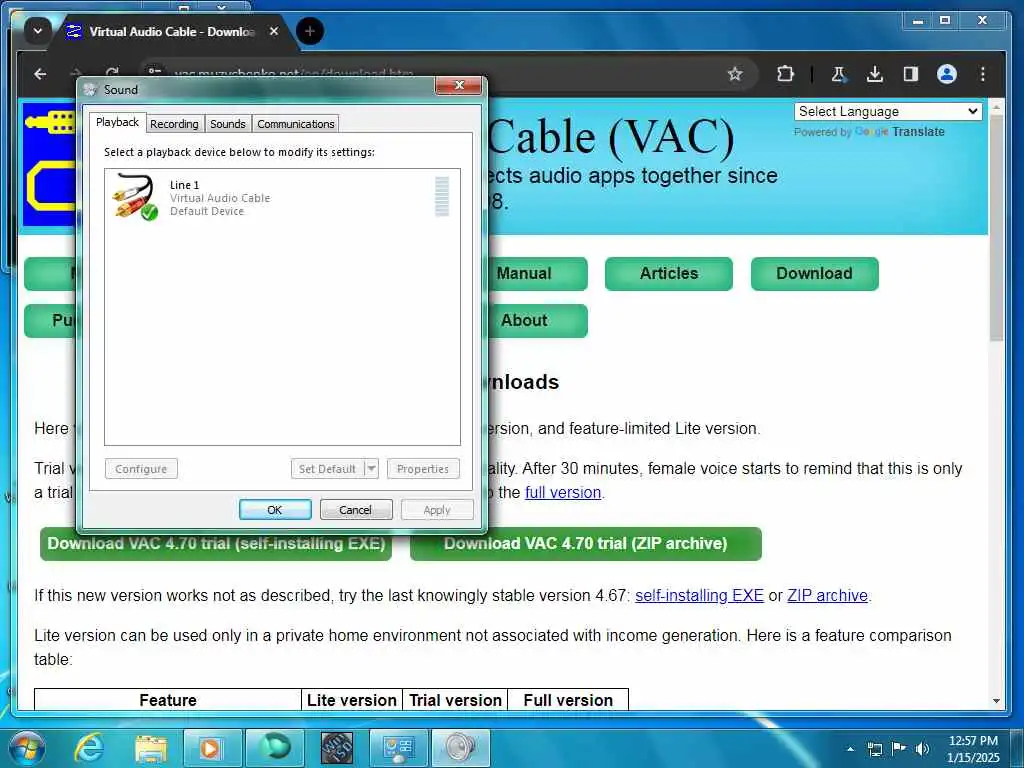Open the Chrome downloads icon

[x=875, y=74]
